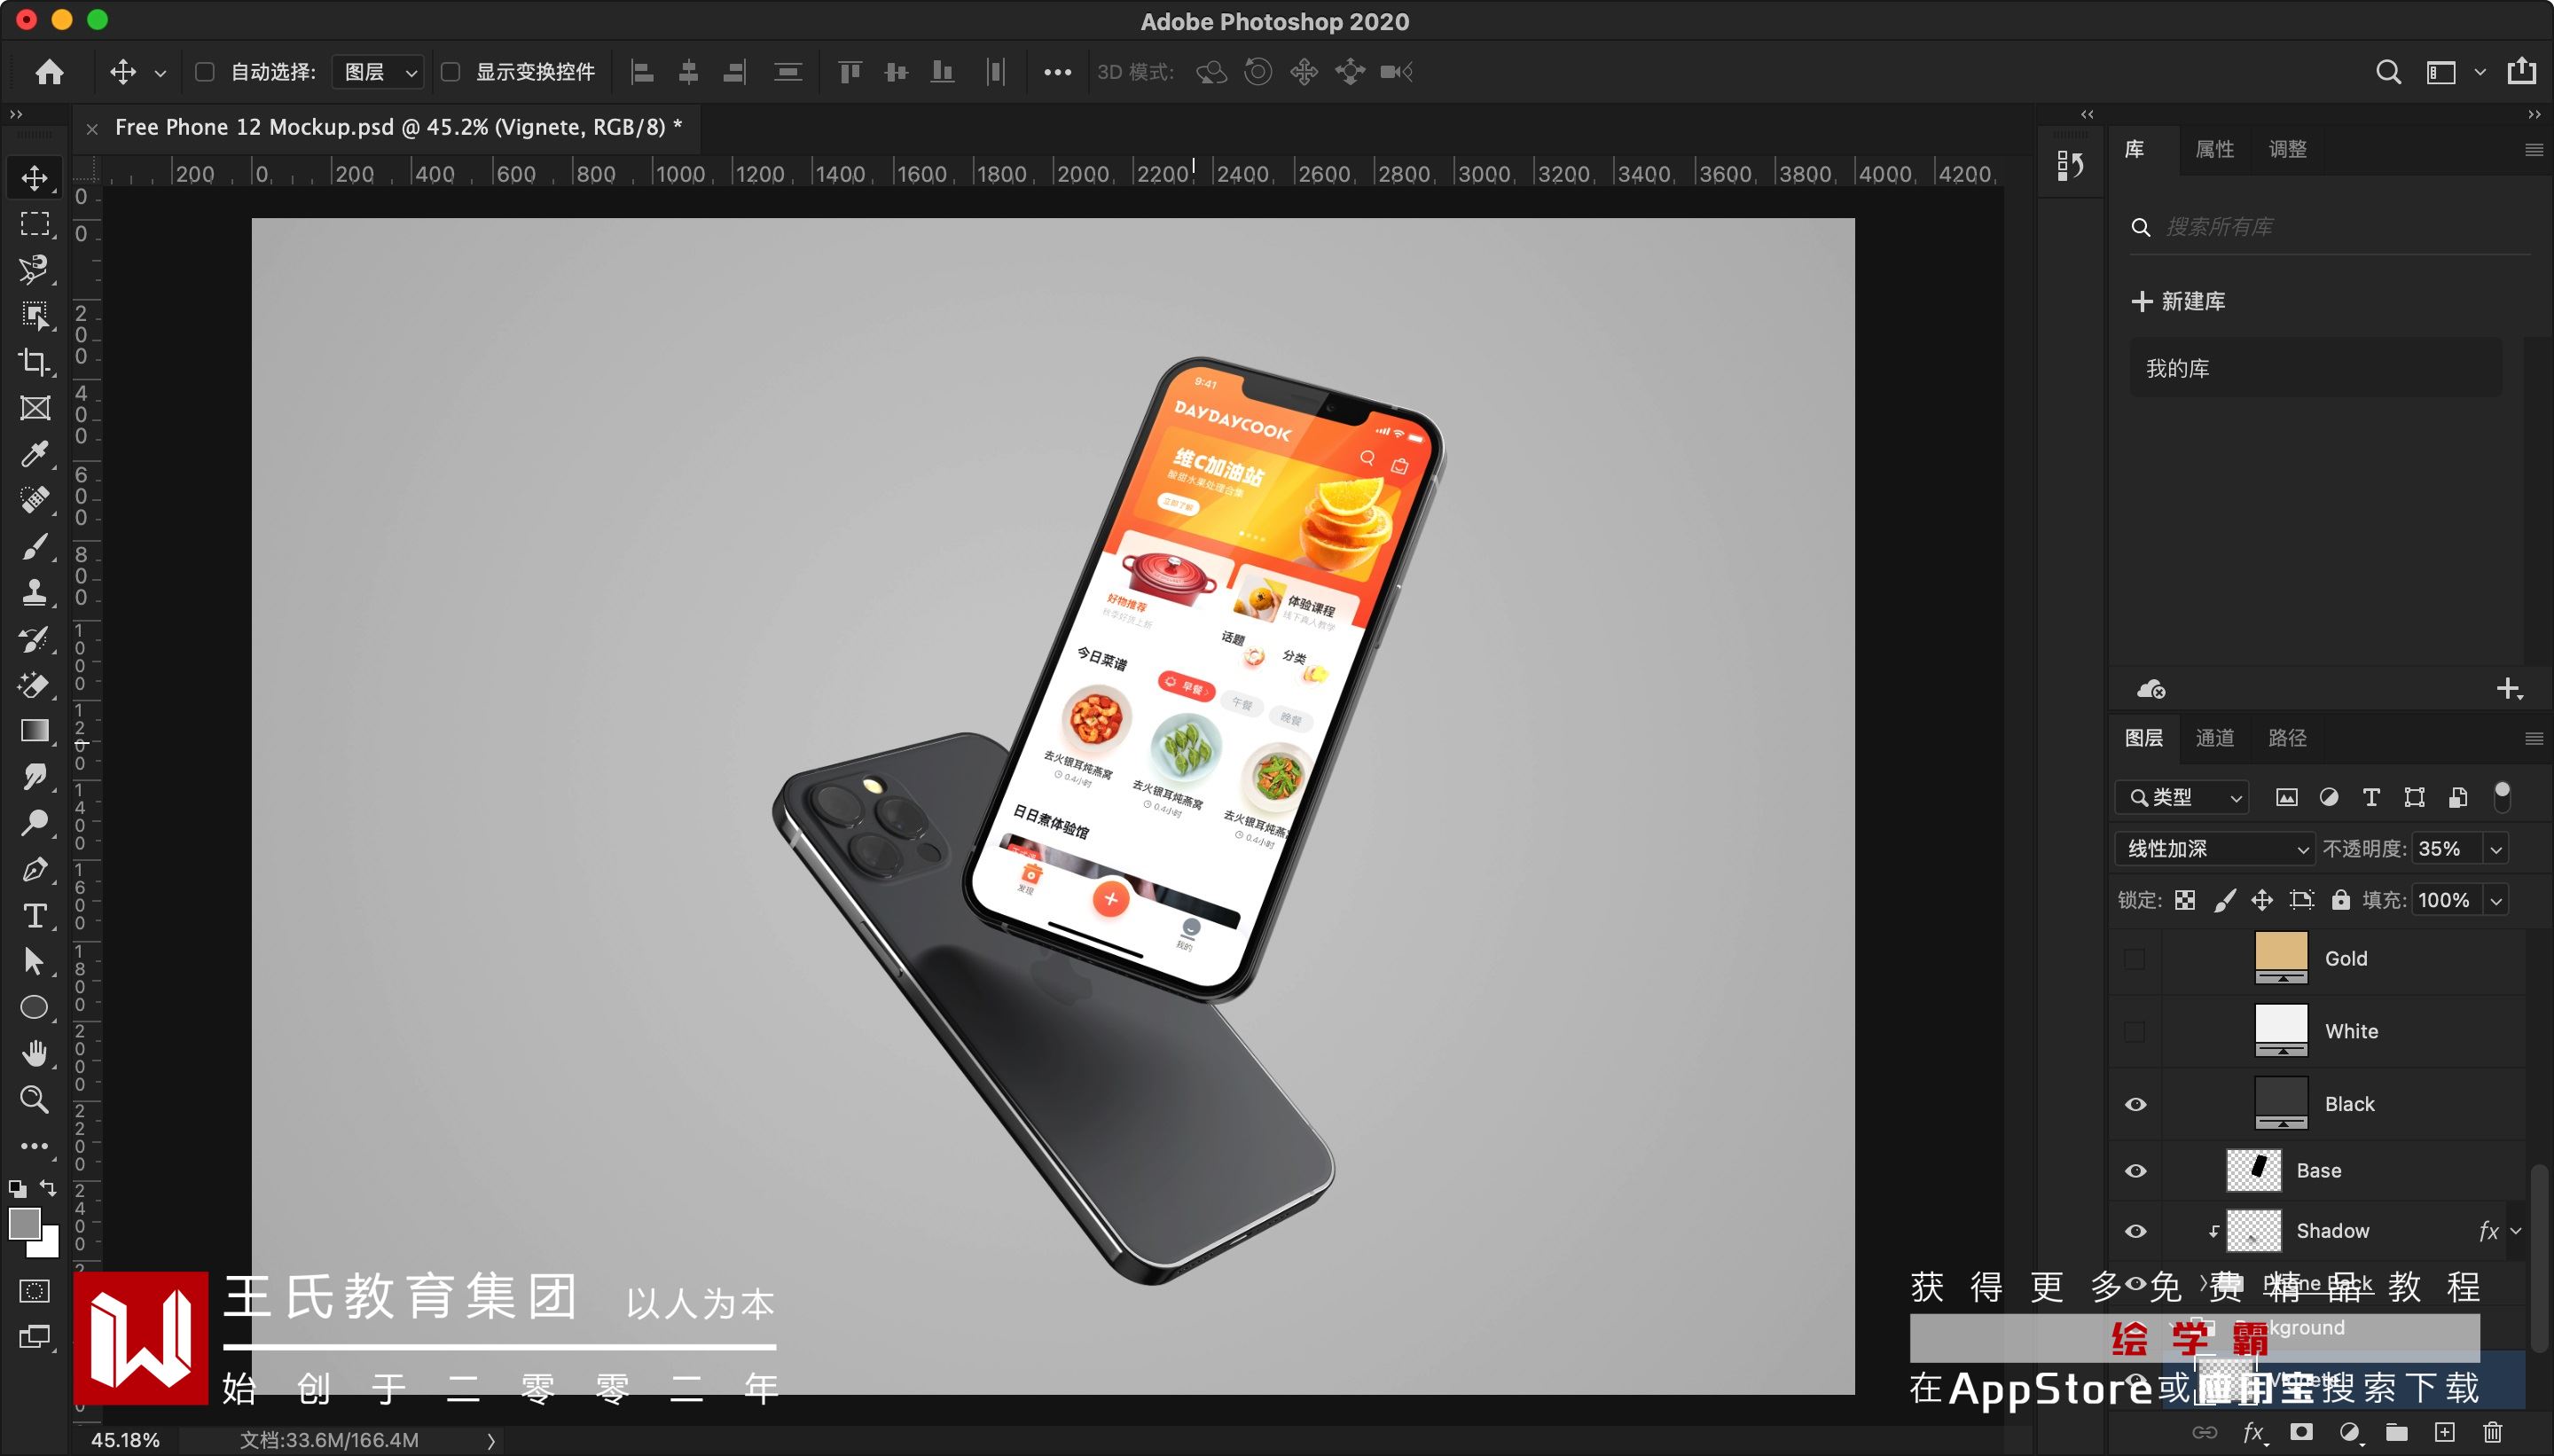Viewport: 2554px width, 1456px height.
Task: Open the layer filter type dropdown
Action: tap(2182, 797)
